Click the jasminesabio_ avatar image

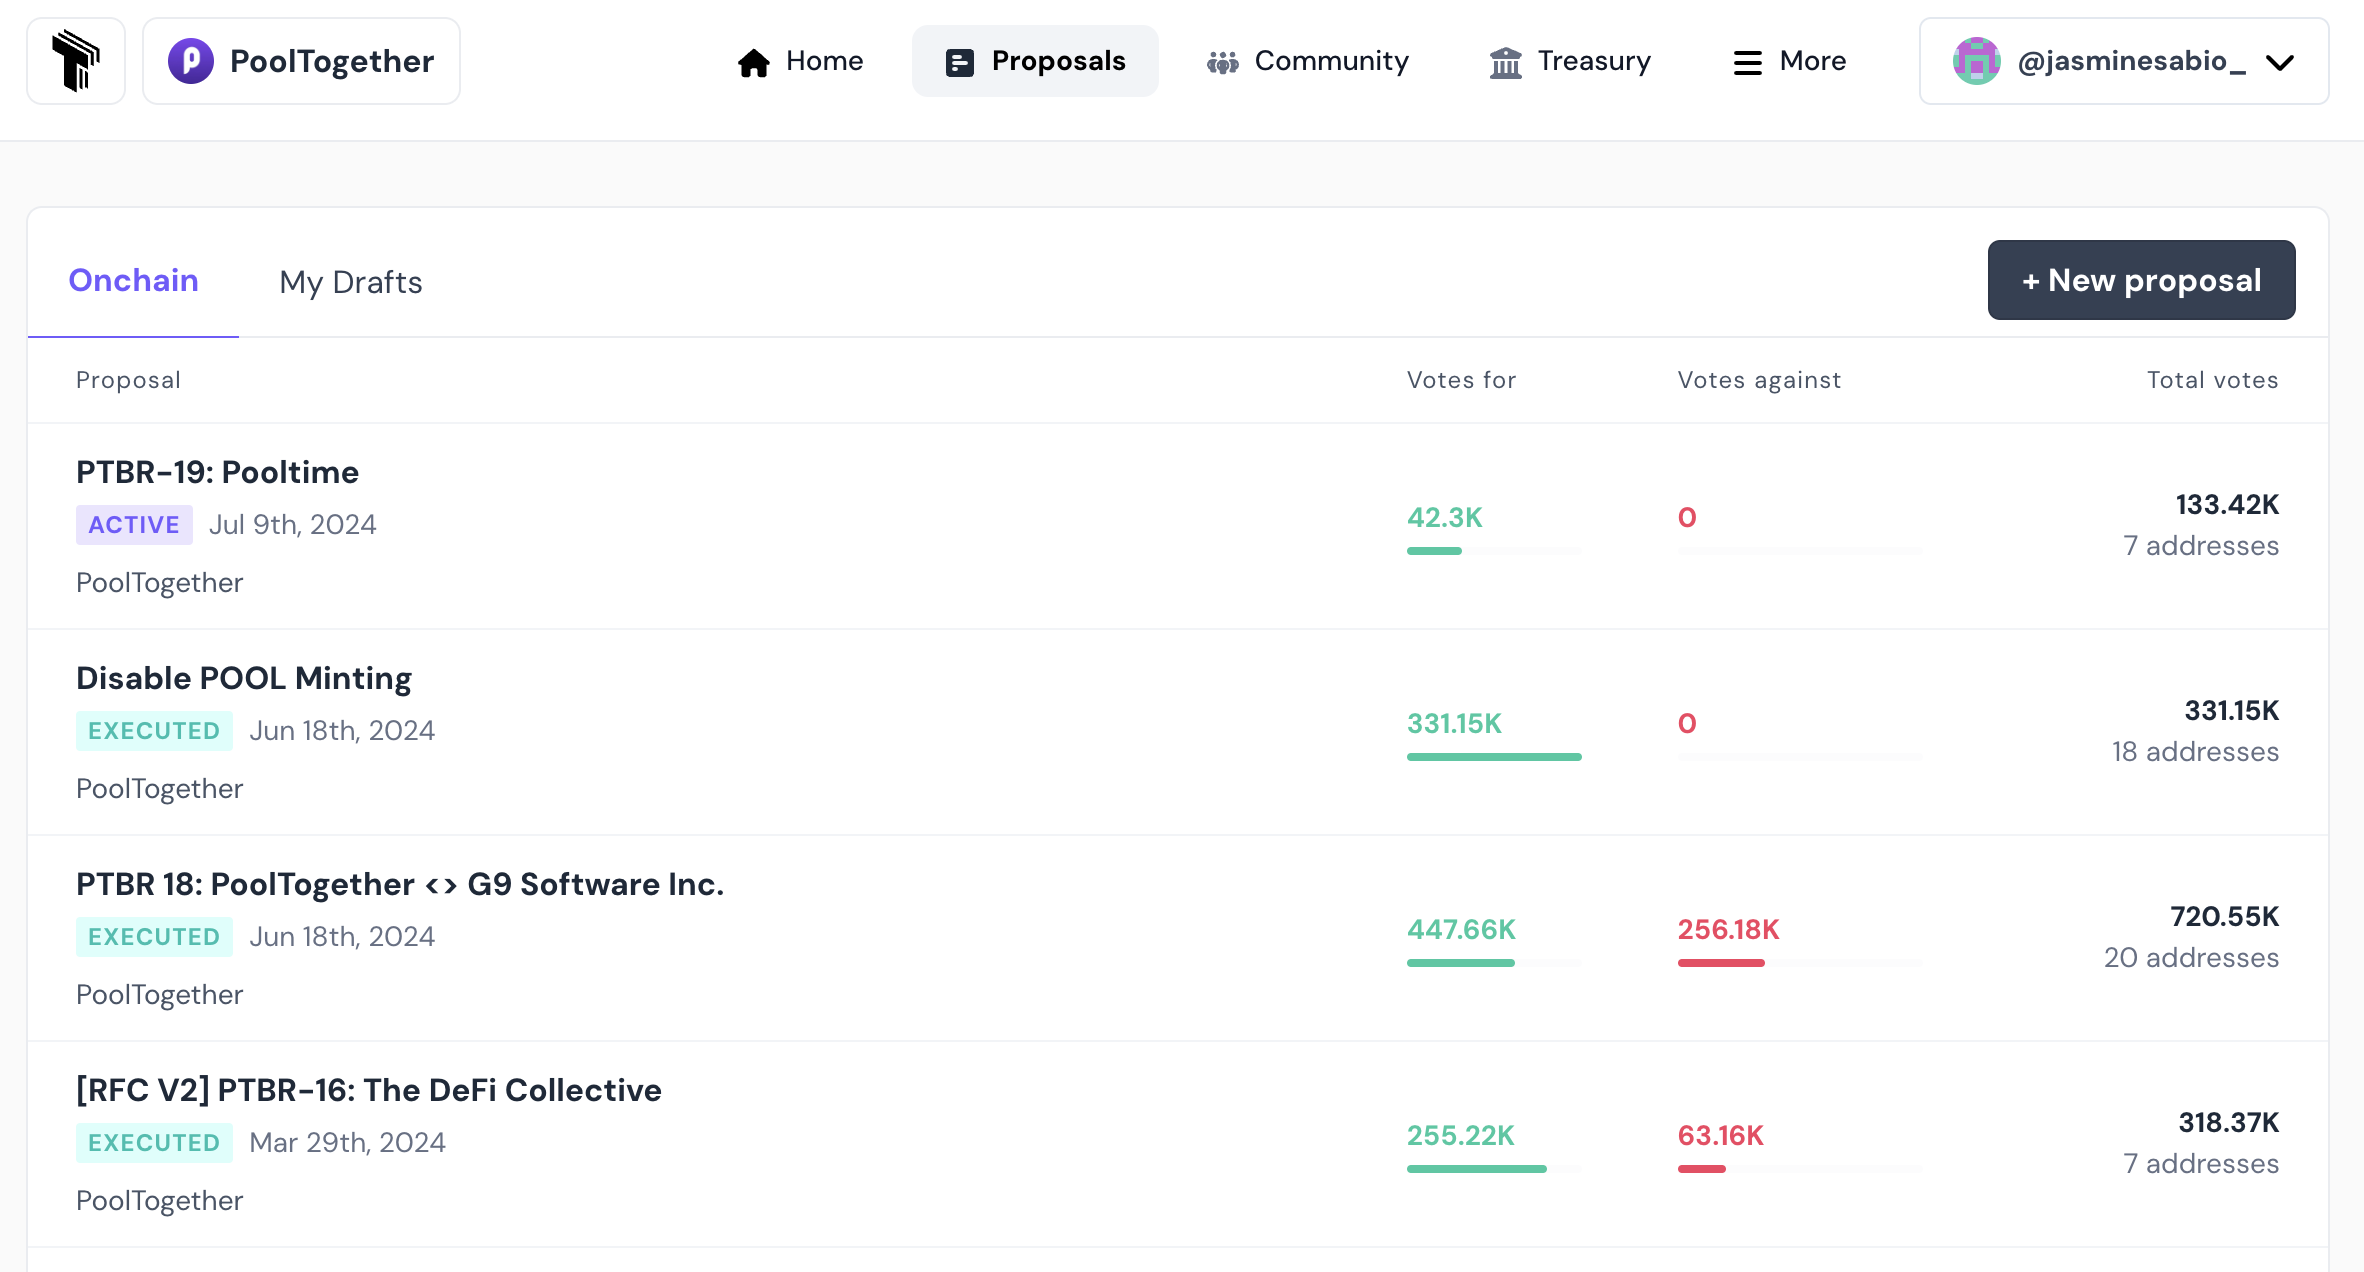click(1976, 62)
